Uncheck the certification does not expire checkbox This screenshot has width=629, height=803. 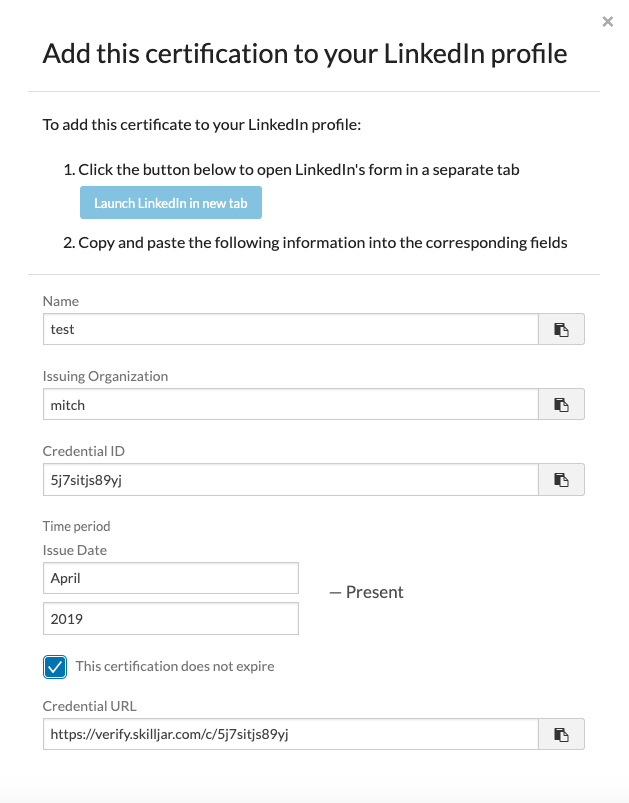click(x=55, y=667)
